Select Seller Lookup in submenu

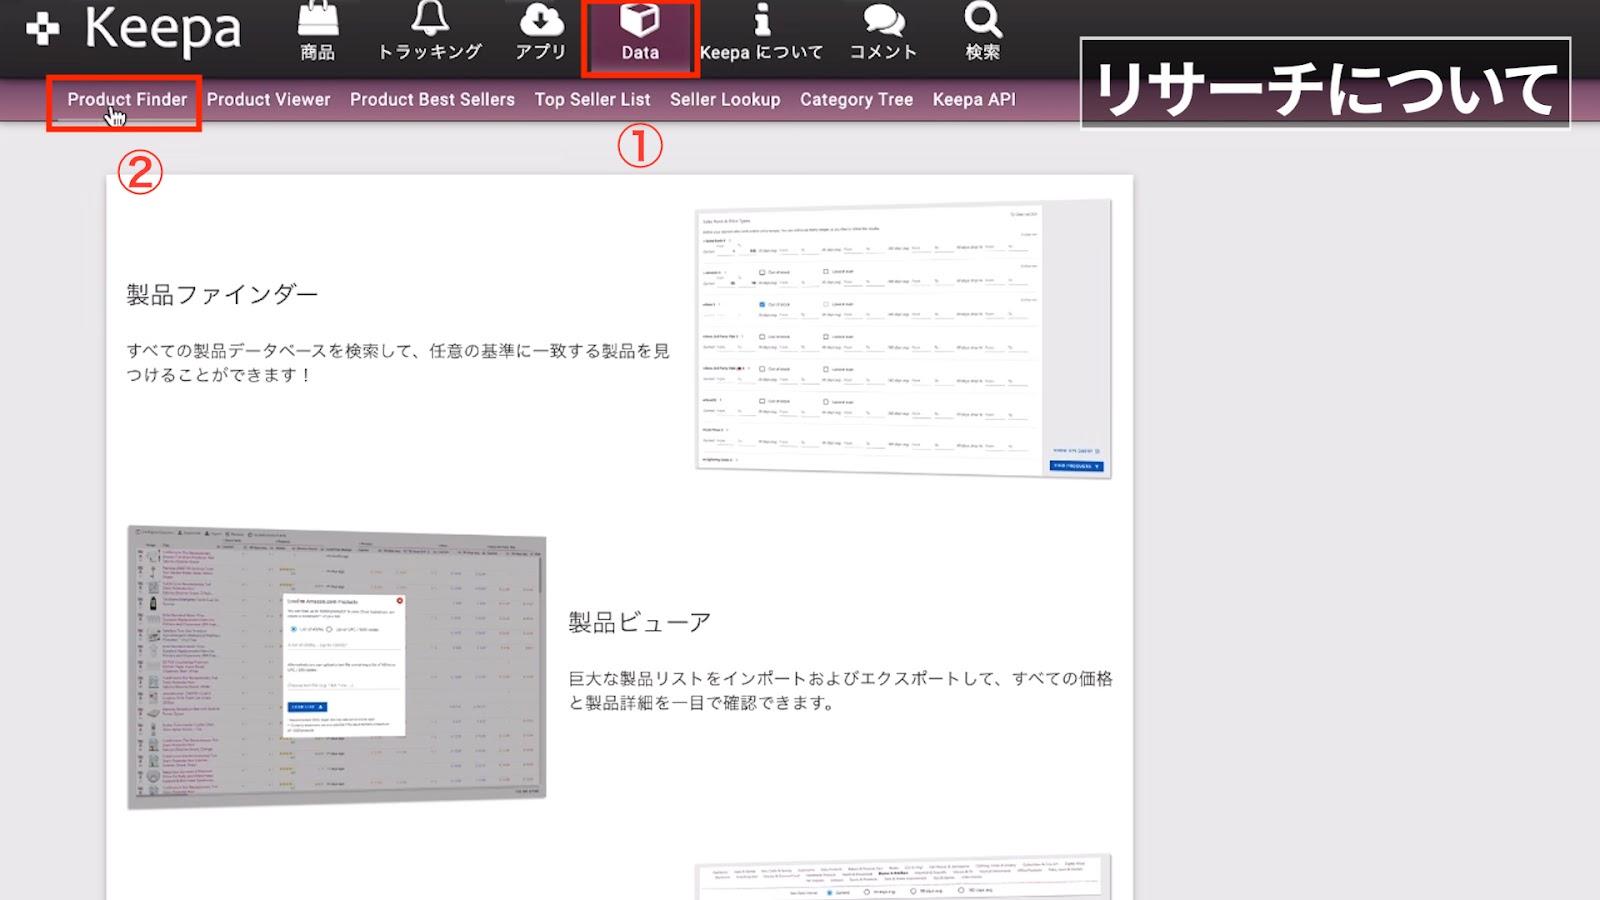click(725, 100)
